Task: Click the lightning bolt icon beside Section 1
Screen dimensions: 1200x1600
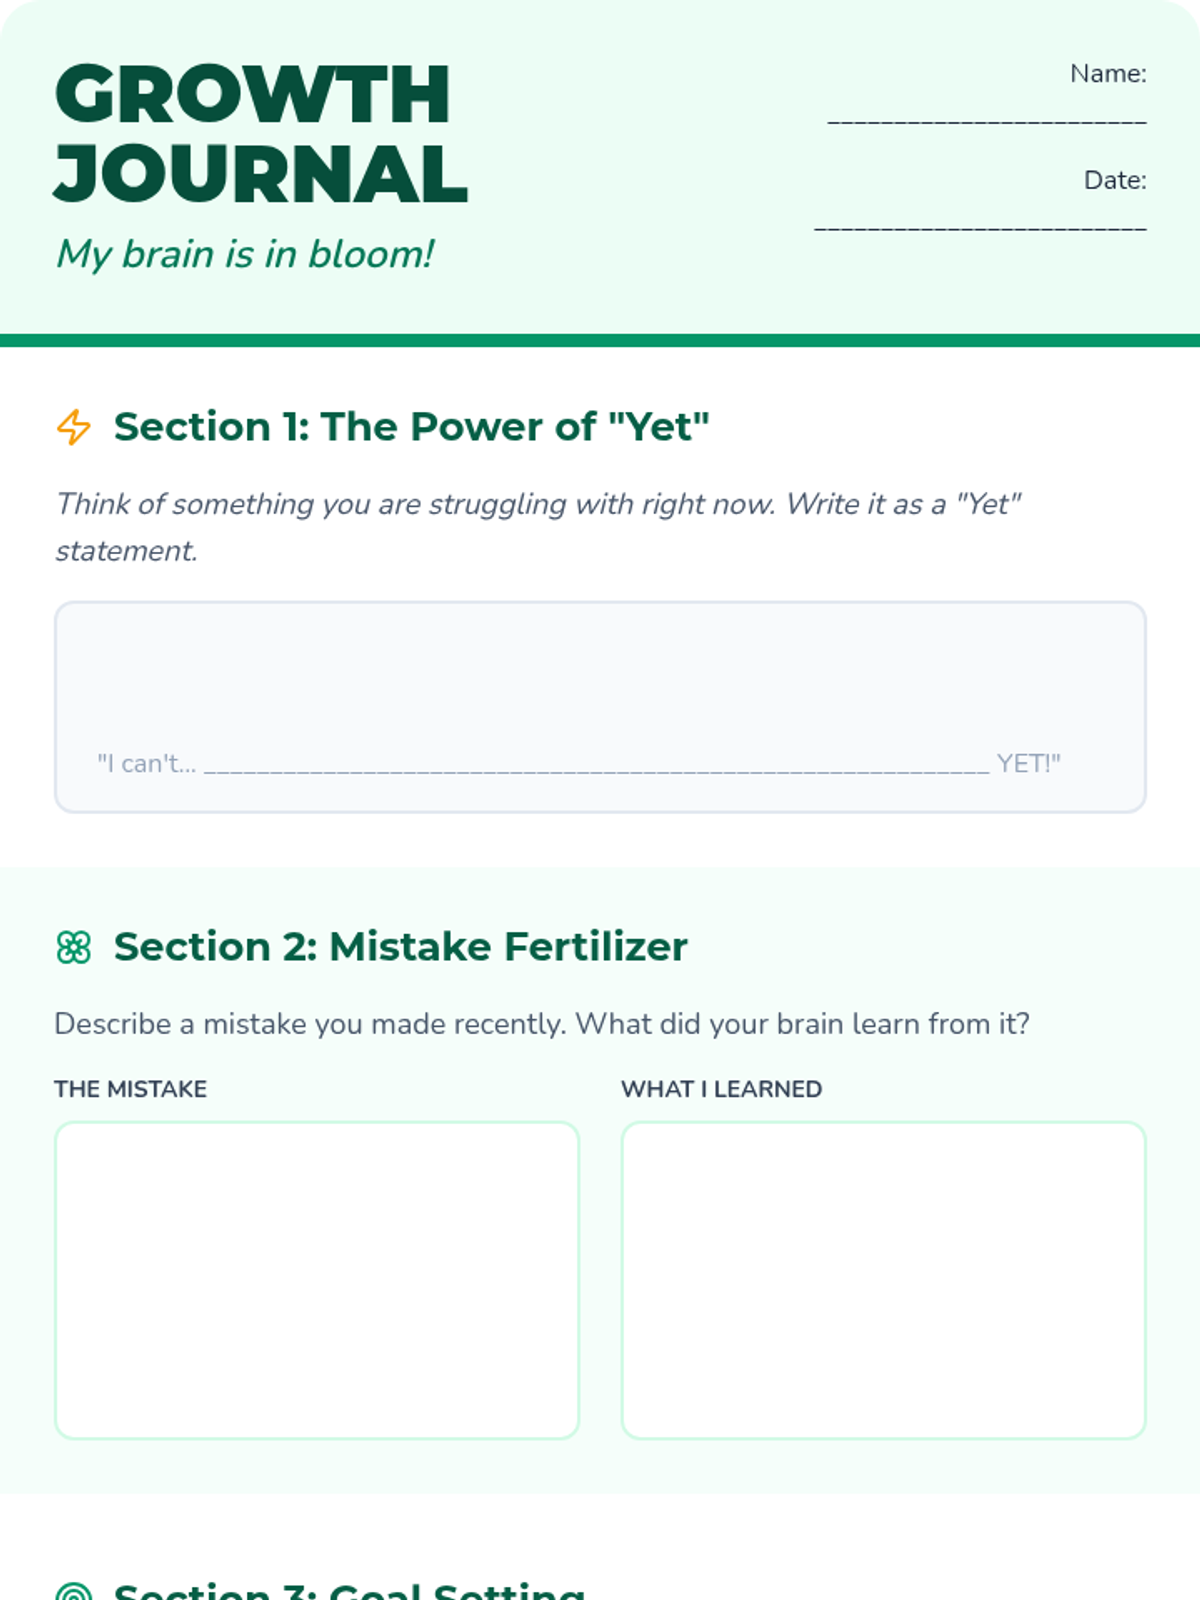Action: click(73, 427)
